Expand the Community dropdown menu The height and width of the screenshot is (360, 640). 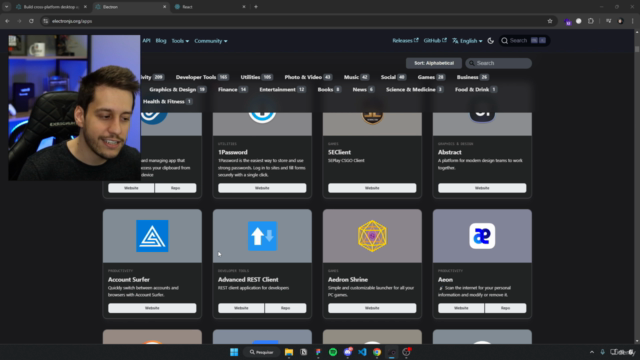(211, 41)
